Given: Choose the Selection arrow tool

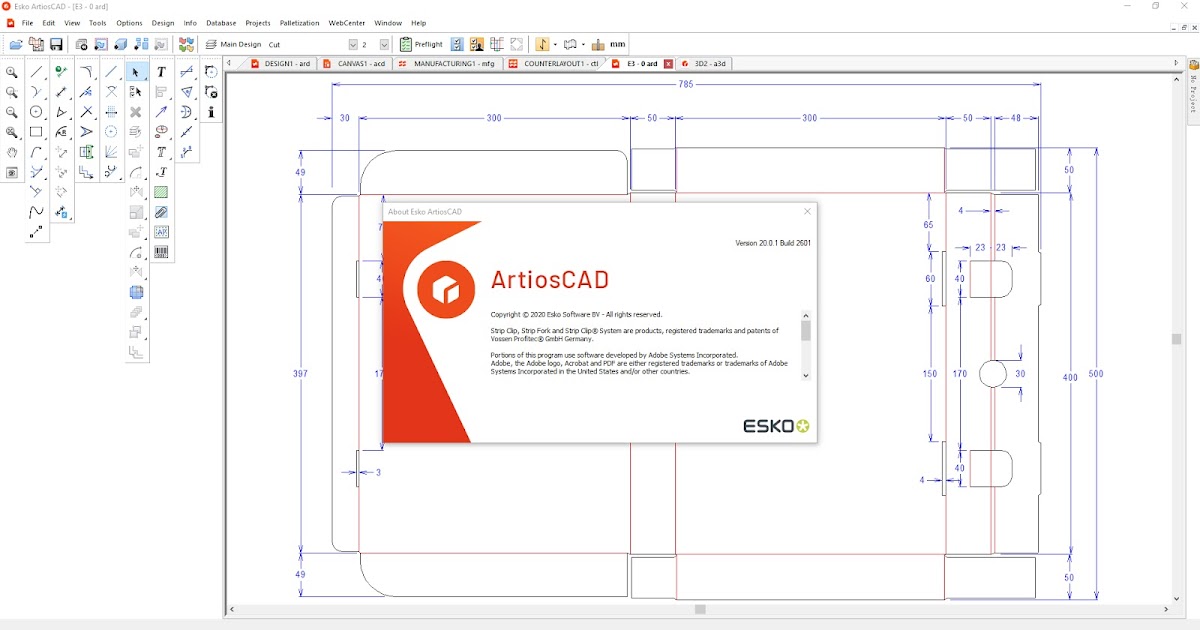Looking at the screenshot, I should click(x=135, y=71).
